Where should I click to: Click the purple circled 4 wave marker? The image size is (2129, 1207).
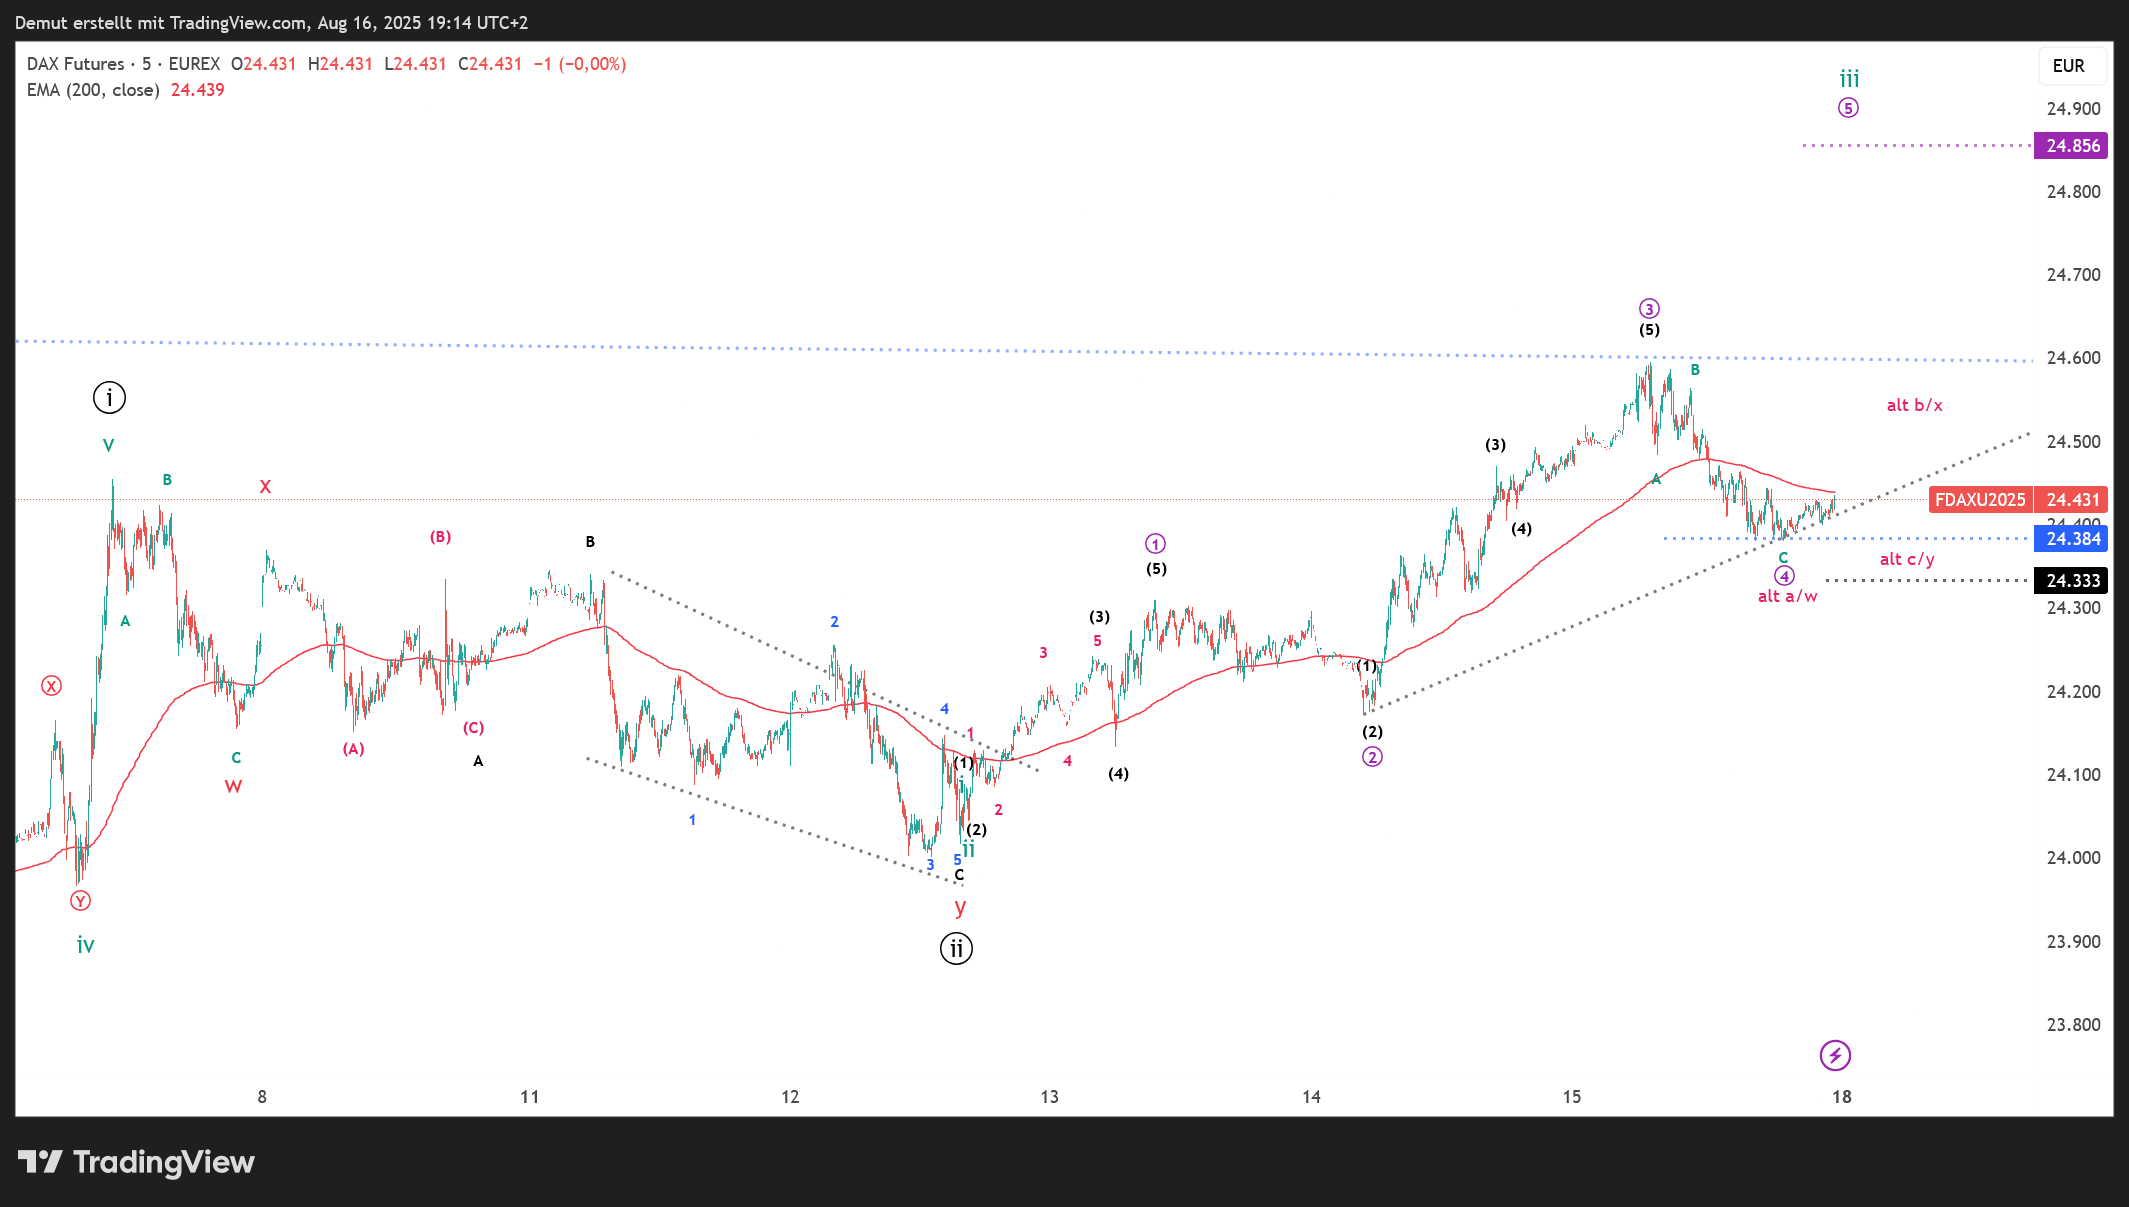tap(1784, 576)
